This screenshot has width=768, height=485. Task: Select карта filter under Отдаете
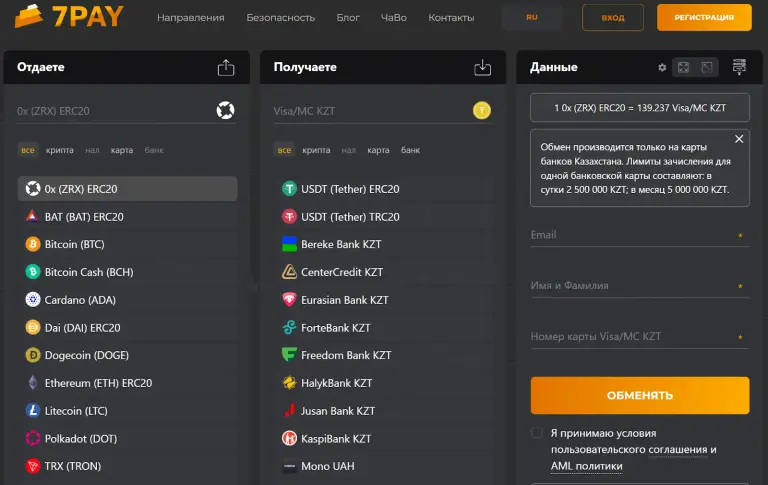click(x=122, y=150)
